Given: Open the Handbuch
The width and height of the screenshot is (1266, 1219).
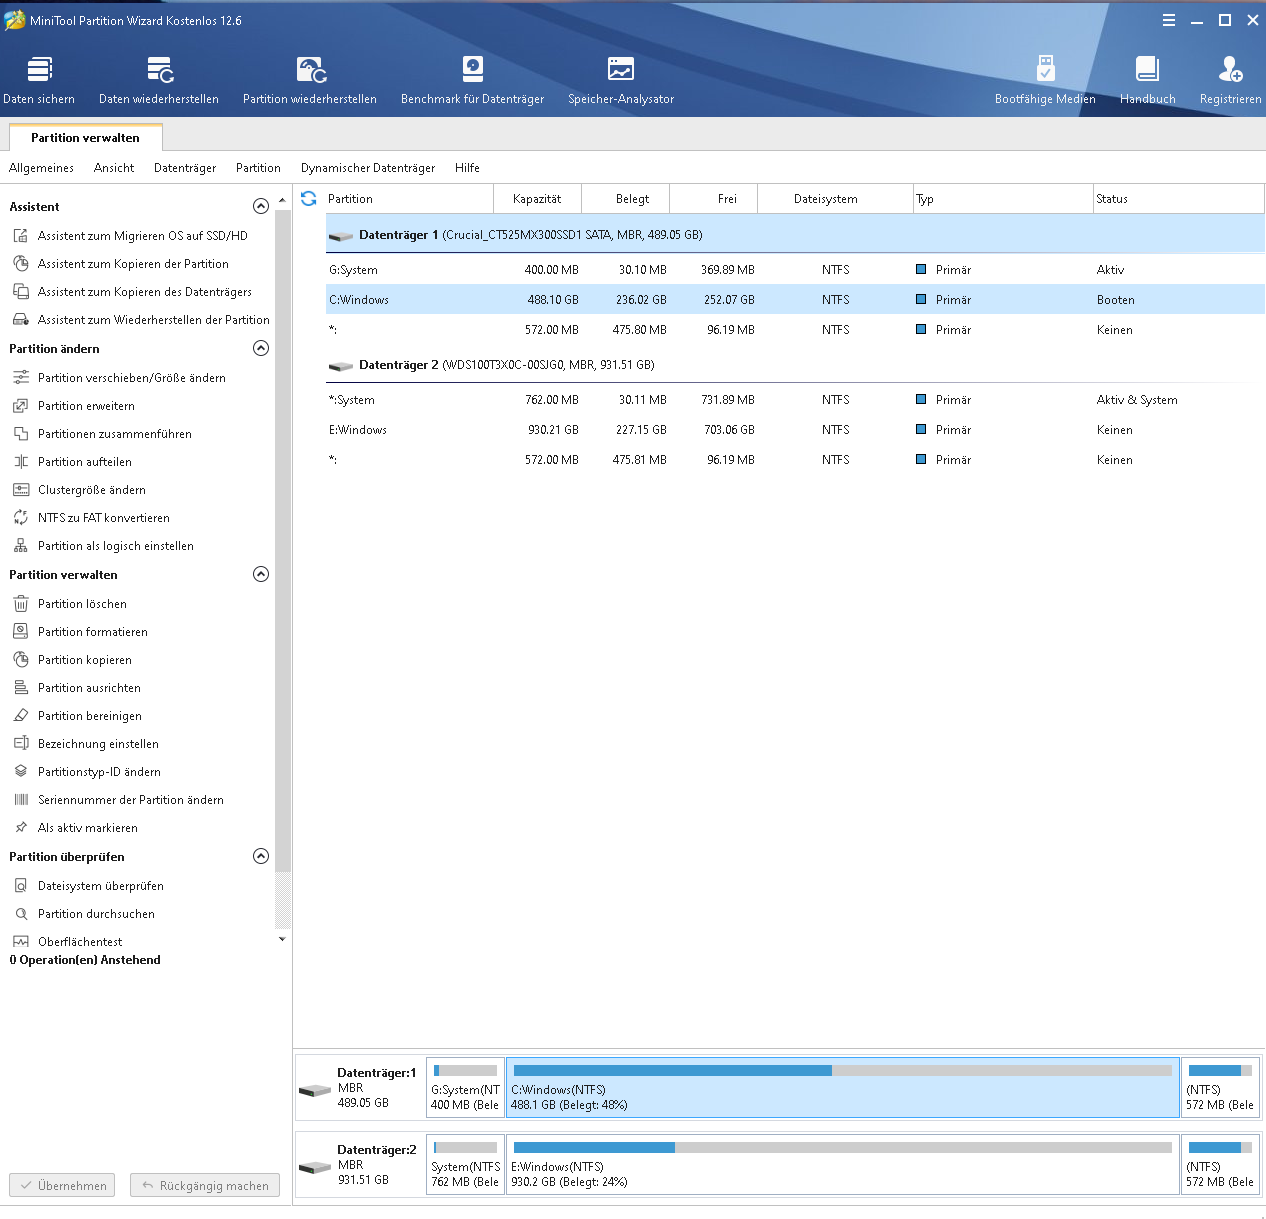Looking at the screenshot, I should (x=1147, y=80).
